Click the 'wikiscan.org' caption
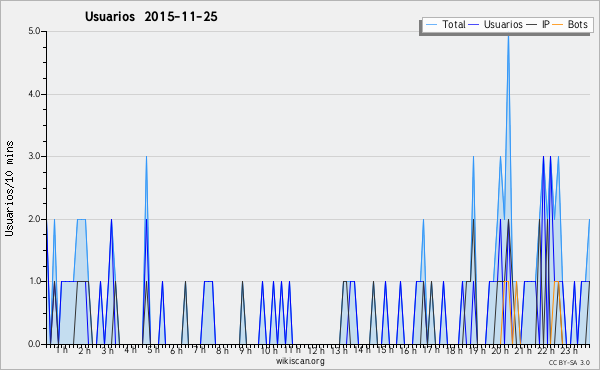This screenshot has height=370, width=600. 300,361
